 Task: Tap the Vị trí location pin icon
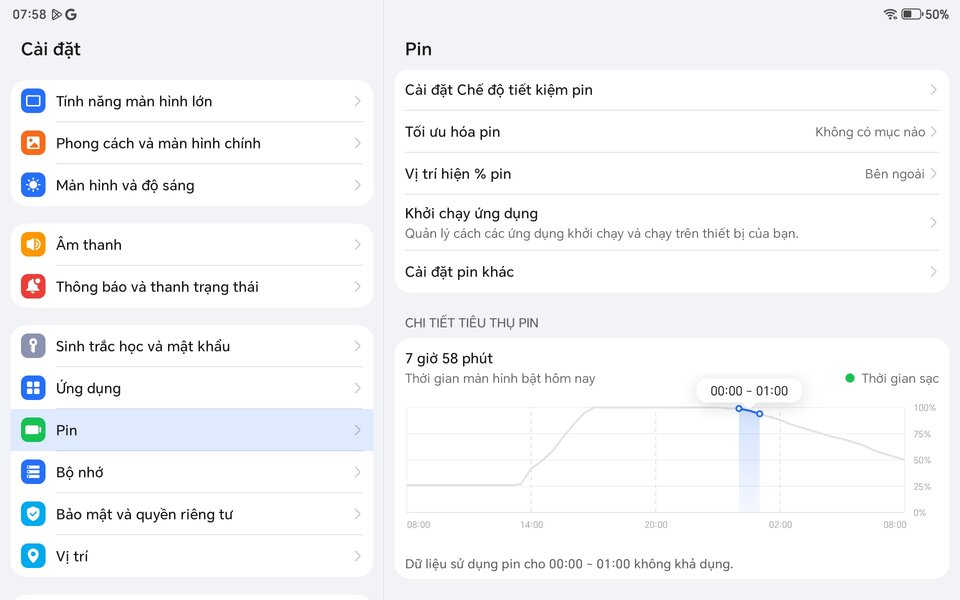pos(33,556)
